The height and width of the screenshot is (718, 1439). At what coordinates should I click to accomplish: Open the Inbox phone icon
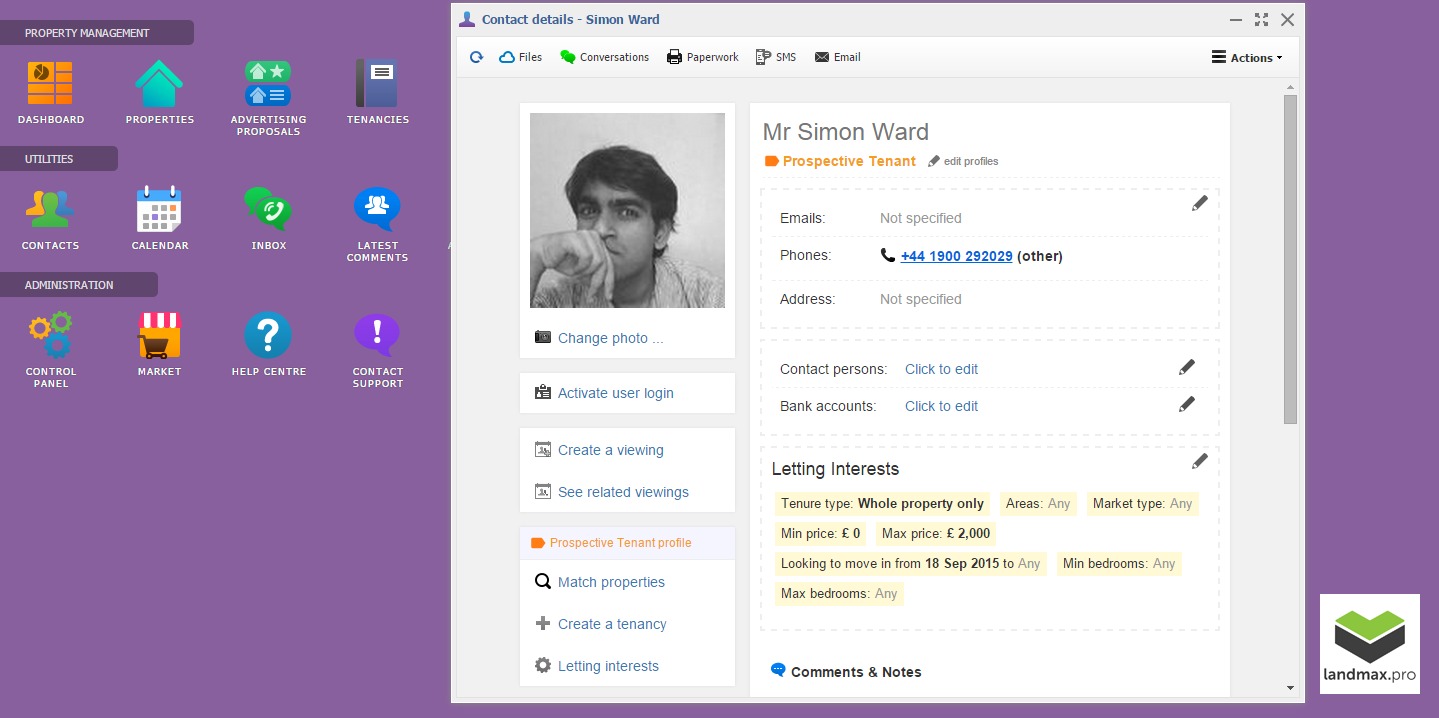(x=268, y=210)
